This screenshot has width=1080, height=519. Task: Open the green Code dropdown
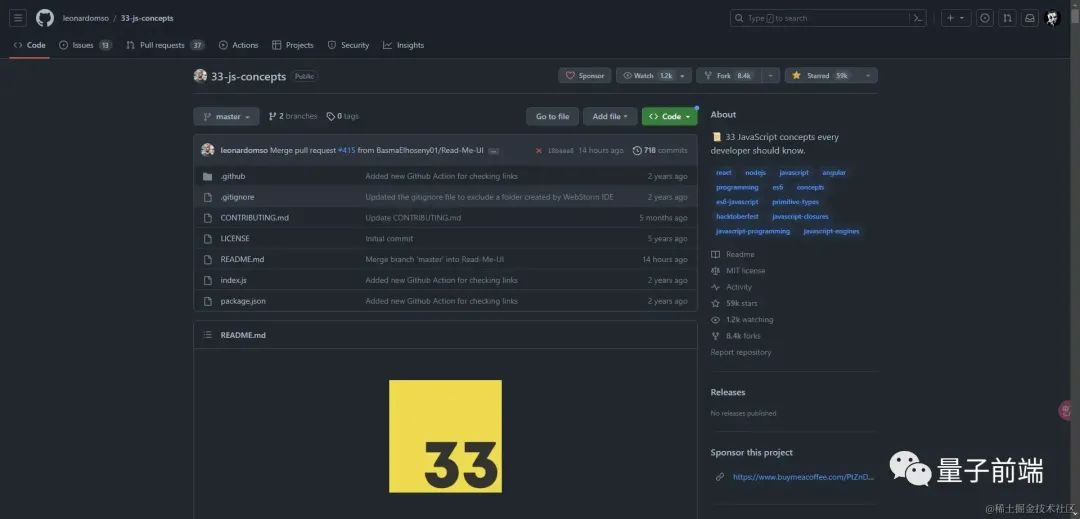point(669,117)
